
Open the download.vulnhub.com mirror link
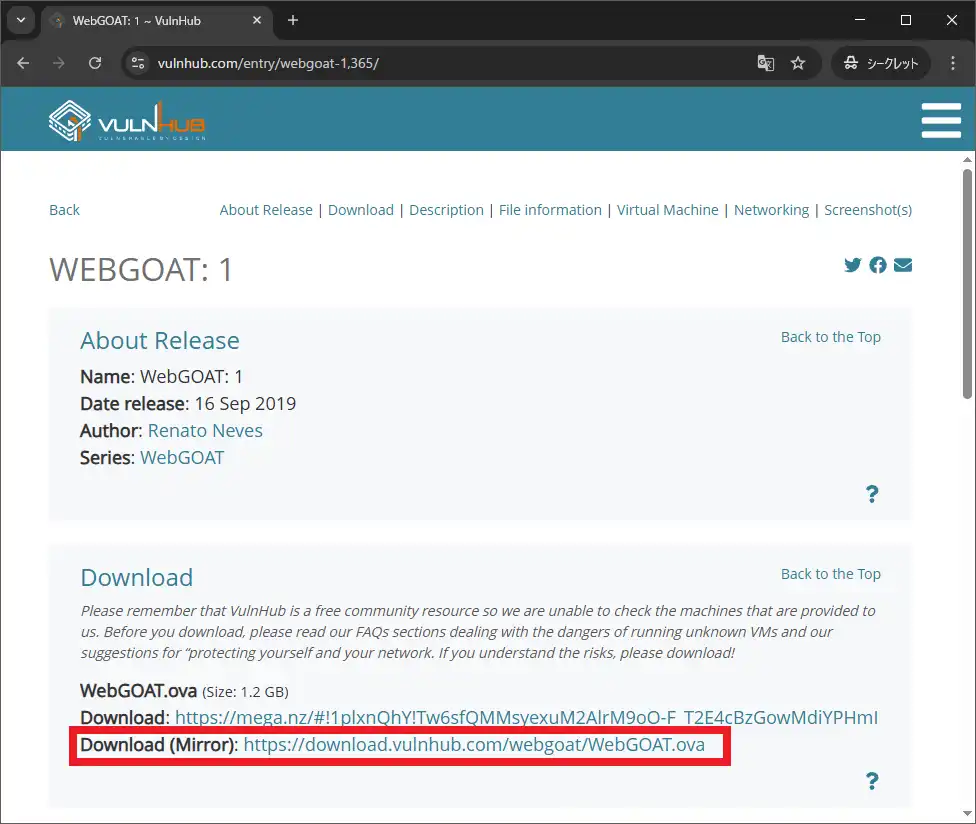[474, 745]
